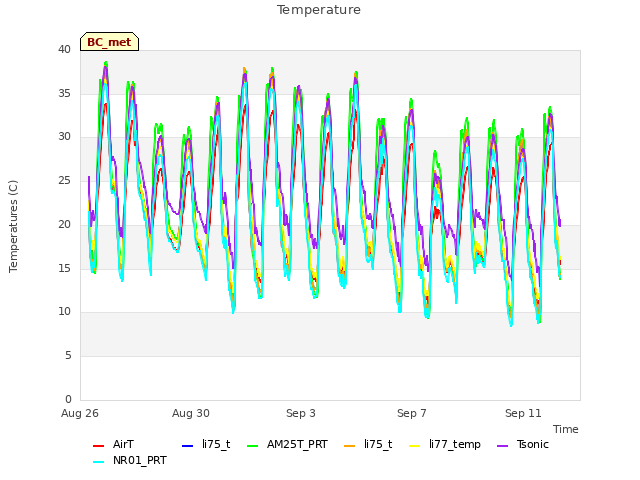Click the Sep 3 x-axis tick label
The height and width of the screenshot is (480, 640).
[x=301, y=413]
